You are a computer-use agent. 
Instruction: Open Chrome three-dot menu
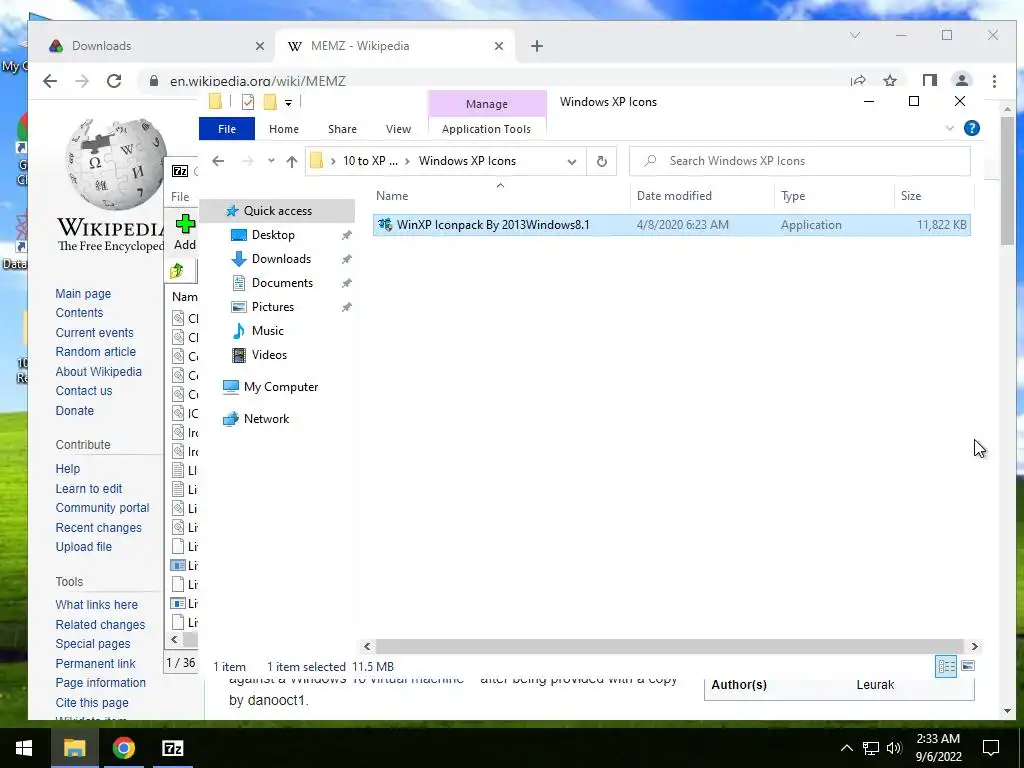pyautogui.click(x=994, y=81)
